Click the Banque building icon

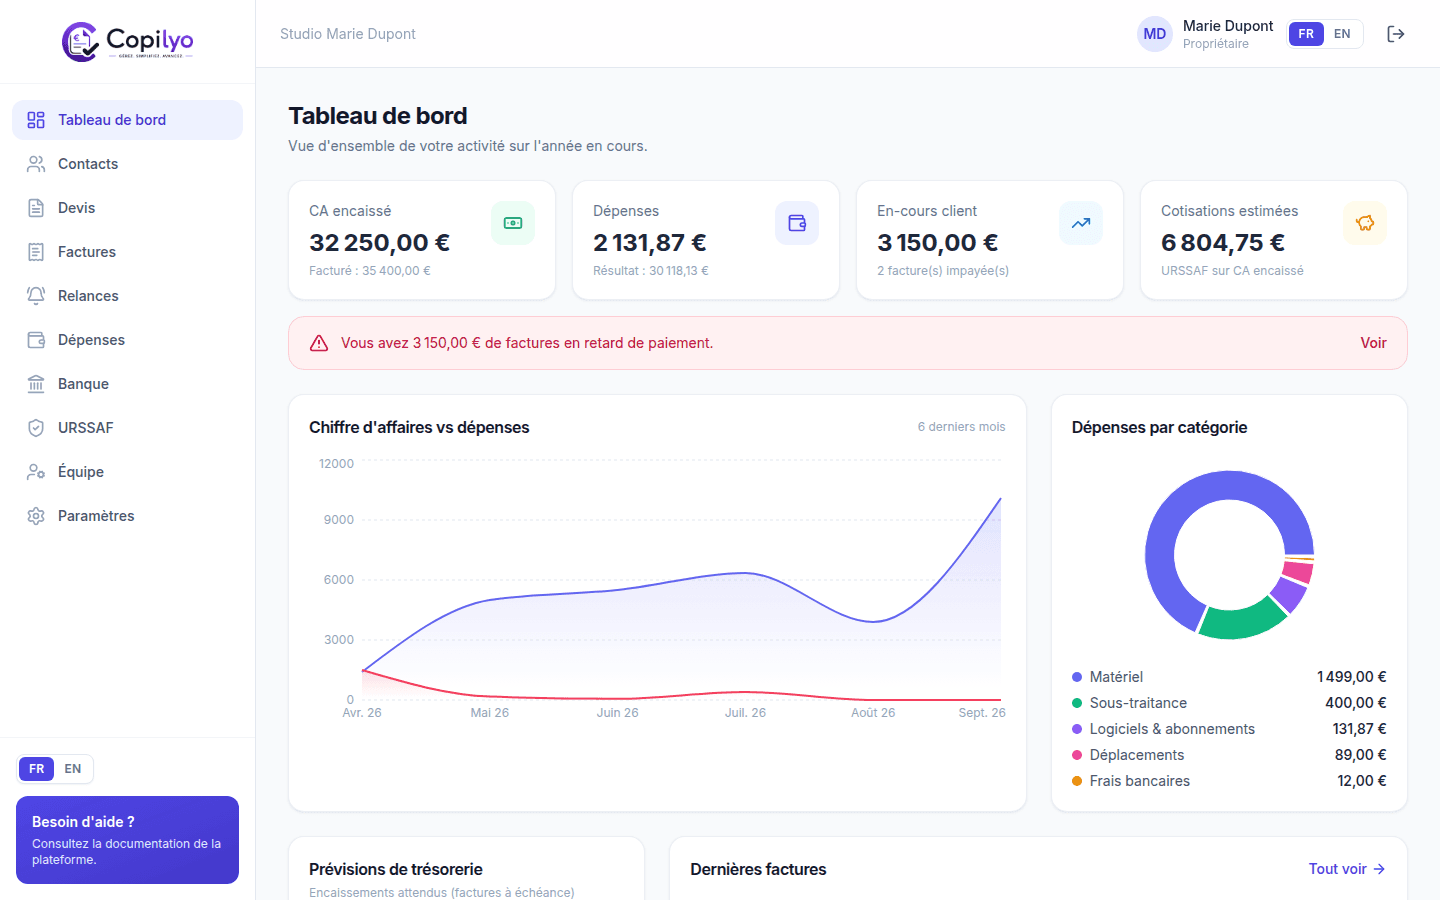36,384
